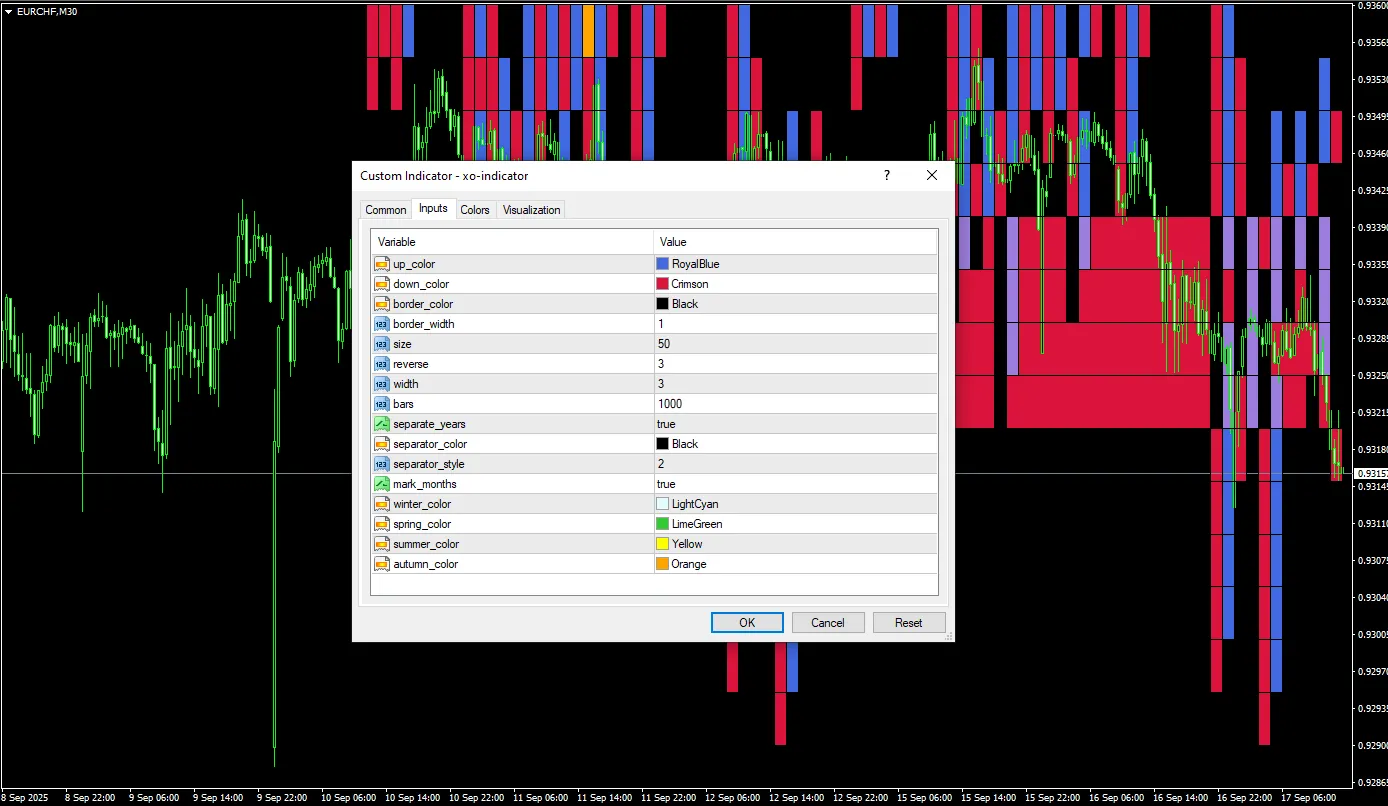Click the winter_color variable icon

click(381, 504)
